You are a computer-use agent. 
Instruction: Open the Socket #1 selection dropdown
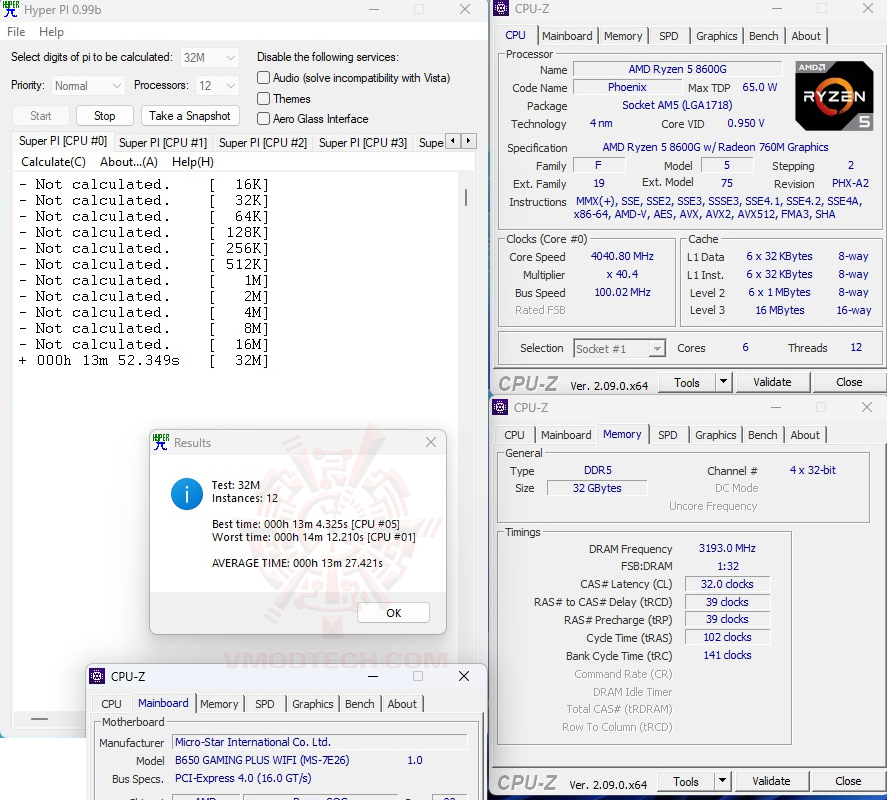pos(619,349)
